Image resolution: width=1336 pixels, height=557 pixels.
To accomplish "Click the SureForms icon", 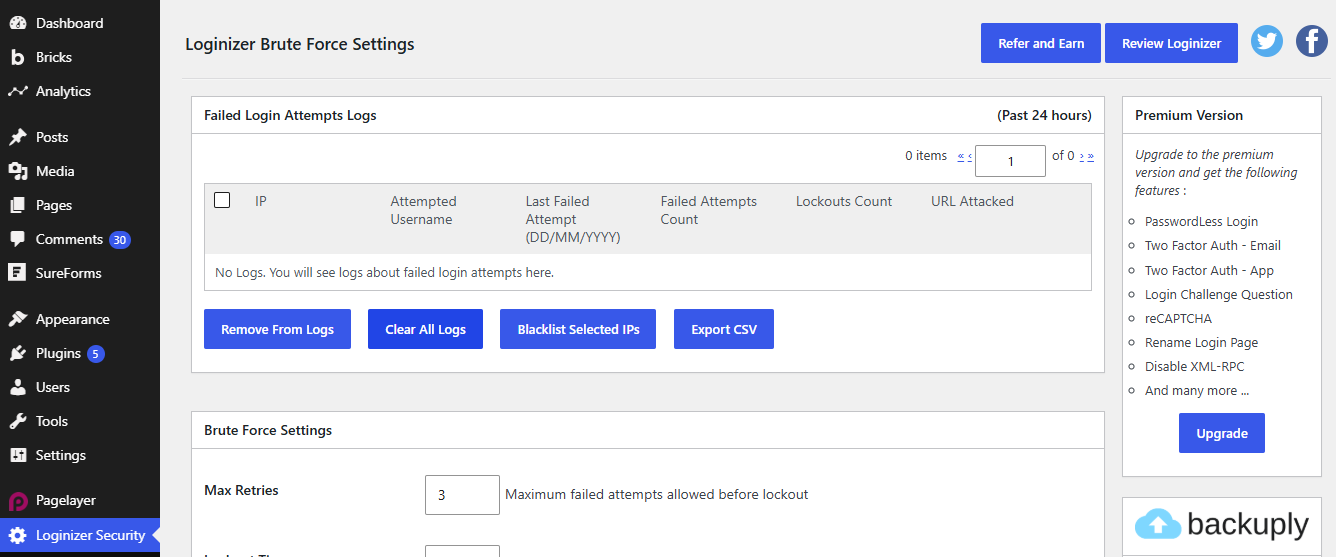I will (x=17, y=273).
